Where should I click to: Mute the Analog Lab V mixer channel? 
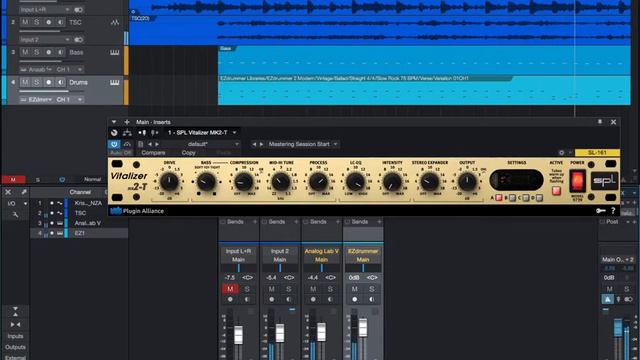coord(313,289)
